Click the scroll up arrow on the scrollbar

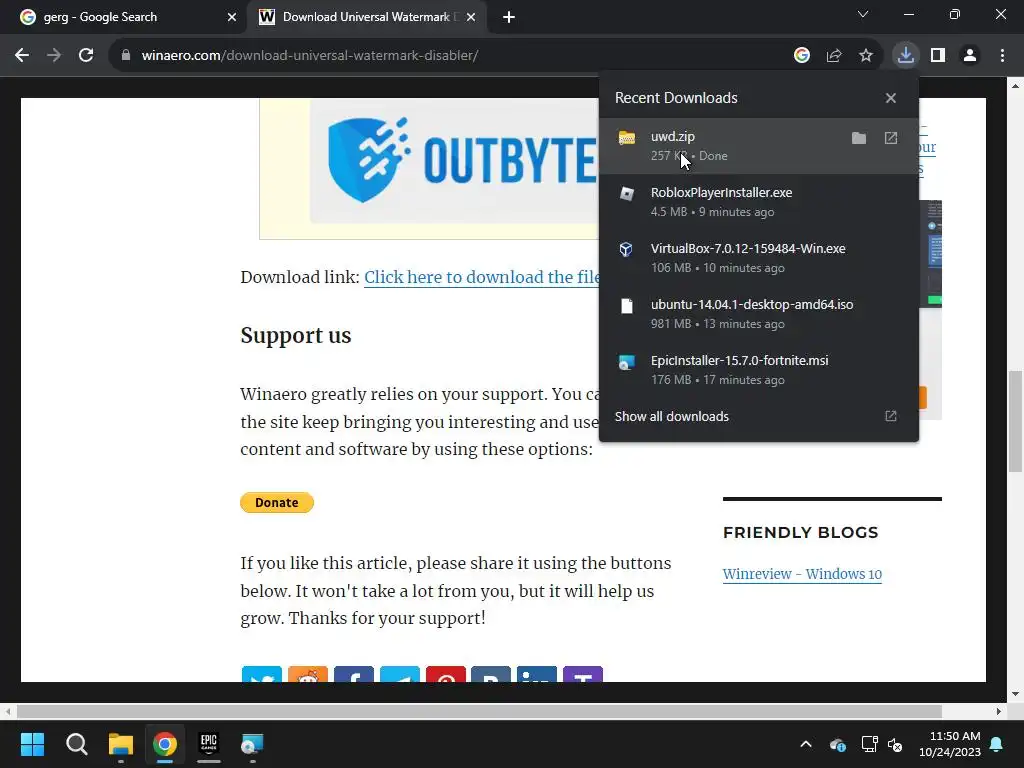[1015, 86]
